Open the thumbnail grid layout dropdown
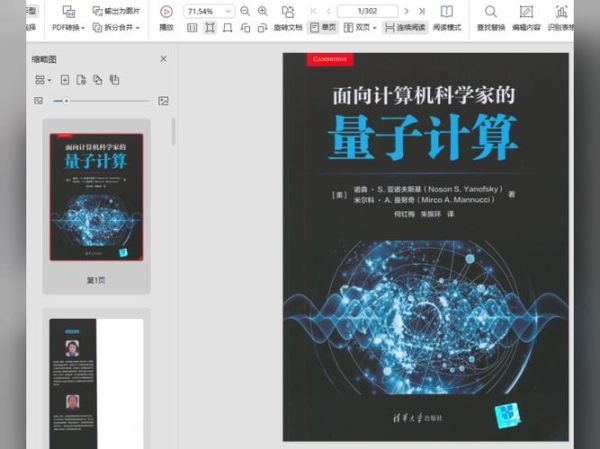 tap(42, 80)
